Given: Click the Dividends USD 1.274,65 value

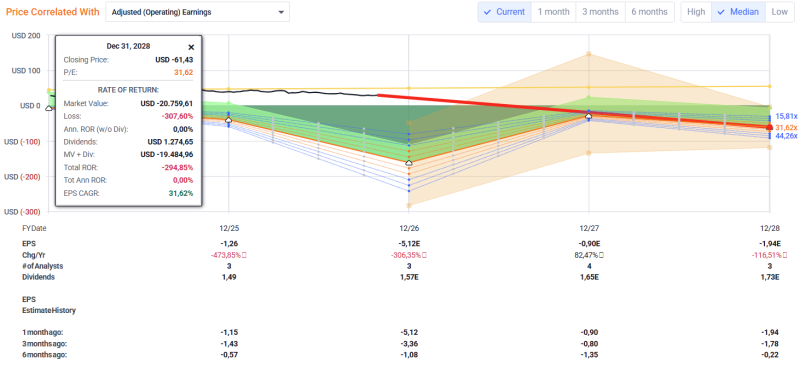Looking at the screenshot, I should (x=170, y=142).
